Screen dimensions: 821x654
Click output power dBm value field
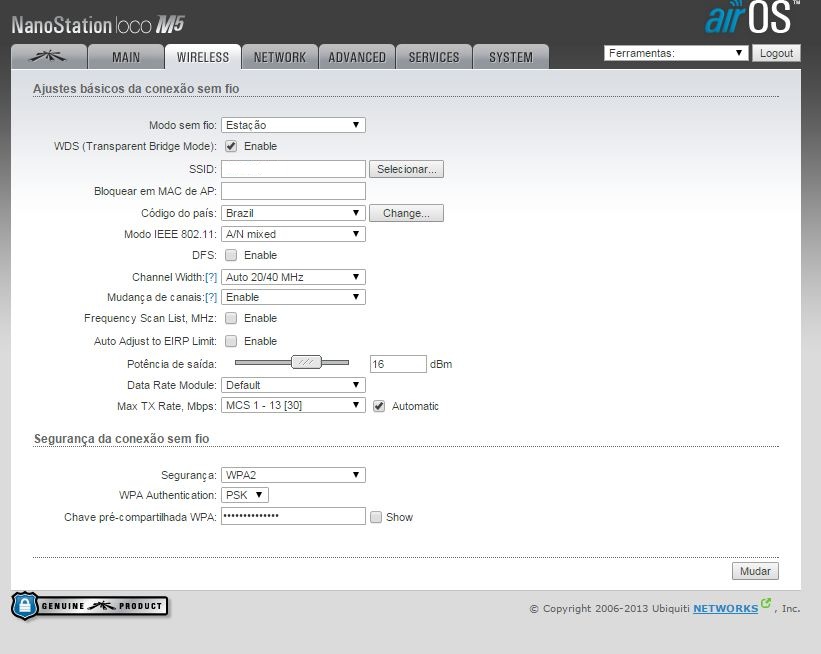398,364
